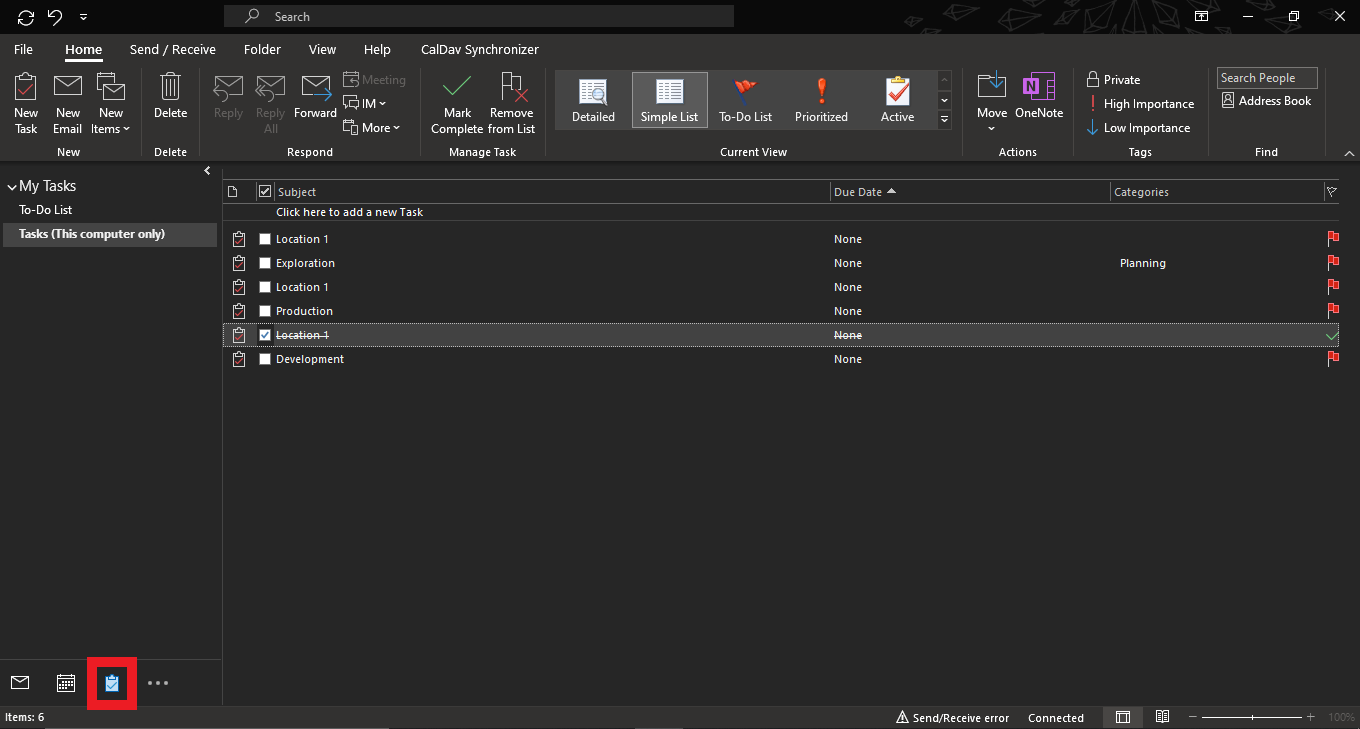This screenshot has width=1360, height=729.
Task: Tick the Development task checkbox
Action: 265,359
